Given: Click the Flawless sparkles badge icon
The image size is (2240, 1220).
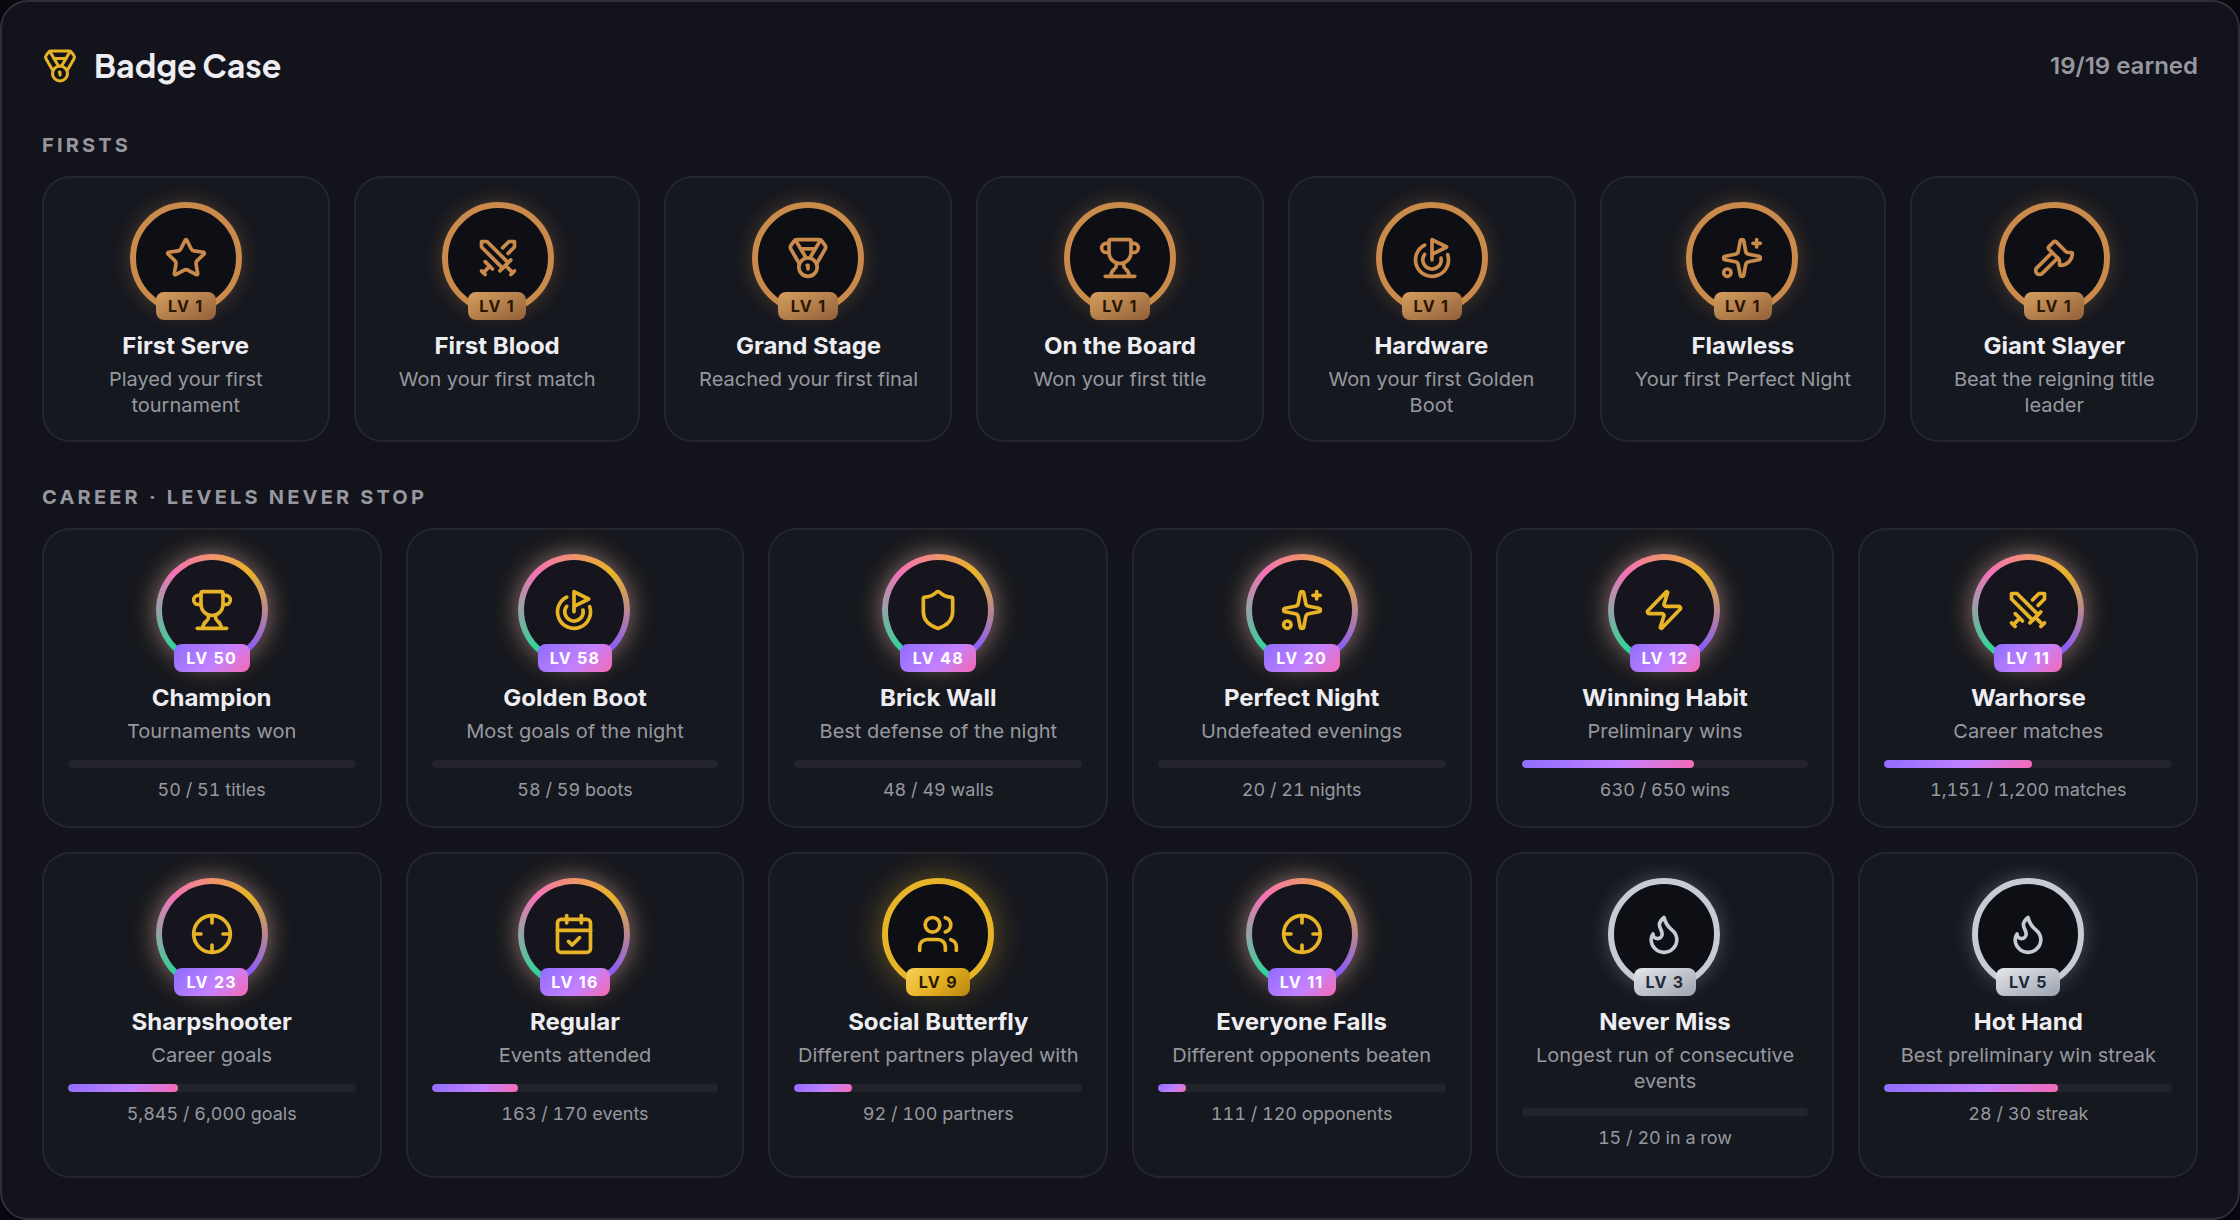Looking at the screenshot, I should [1742, 258].
